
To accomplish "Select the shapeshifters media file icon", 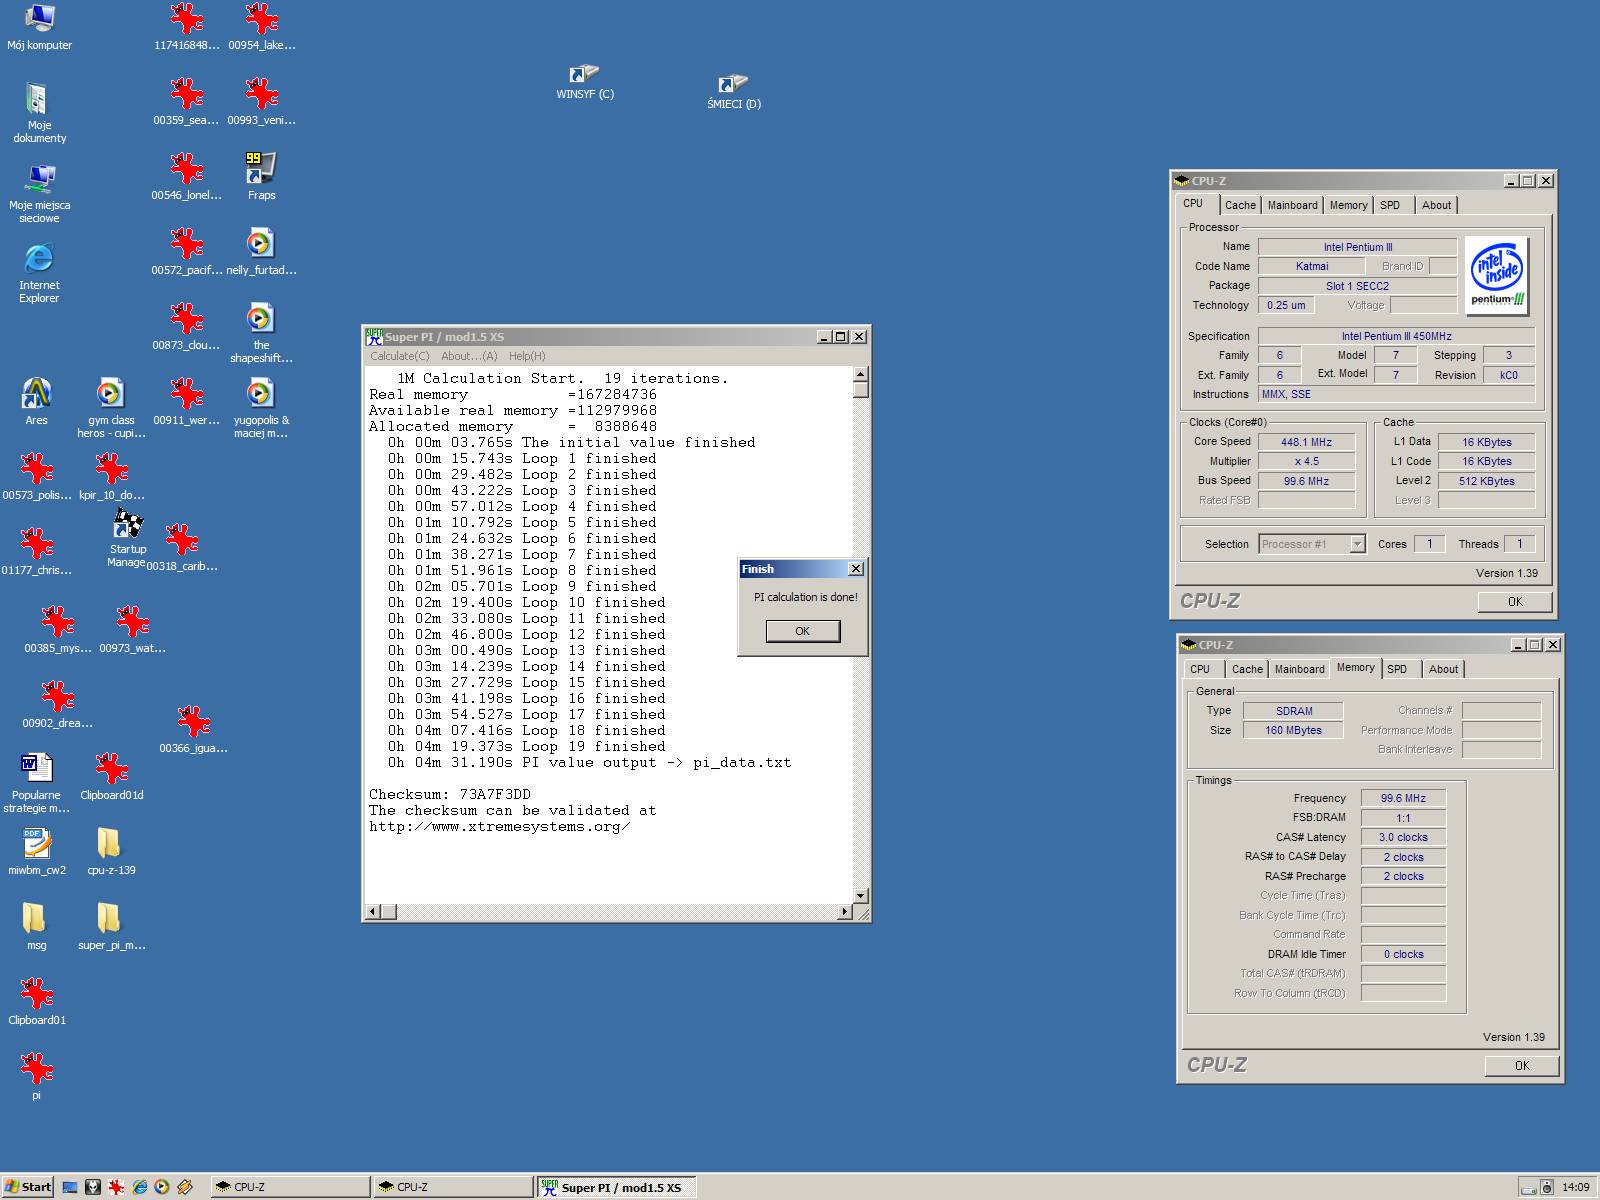I will pyautogui.click(x=261, y=332).
